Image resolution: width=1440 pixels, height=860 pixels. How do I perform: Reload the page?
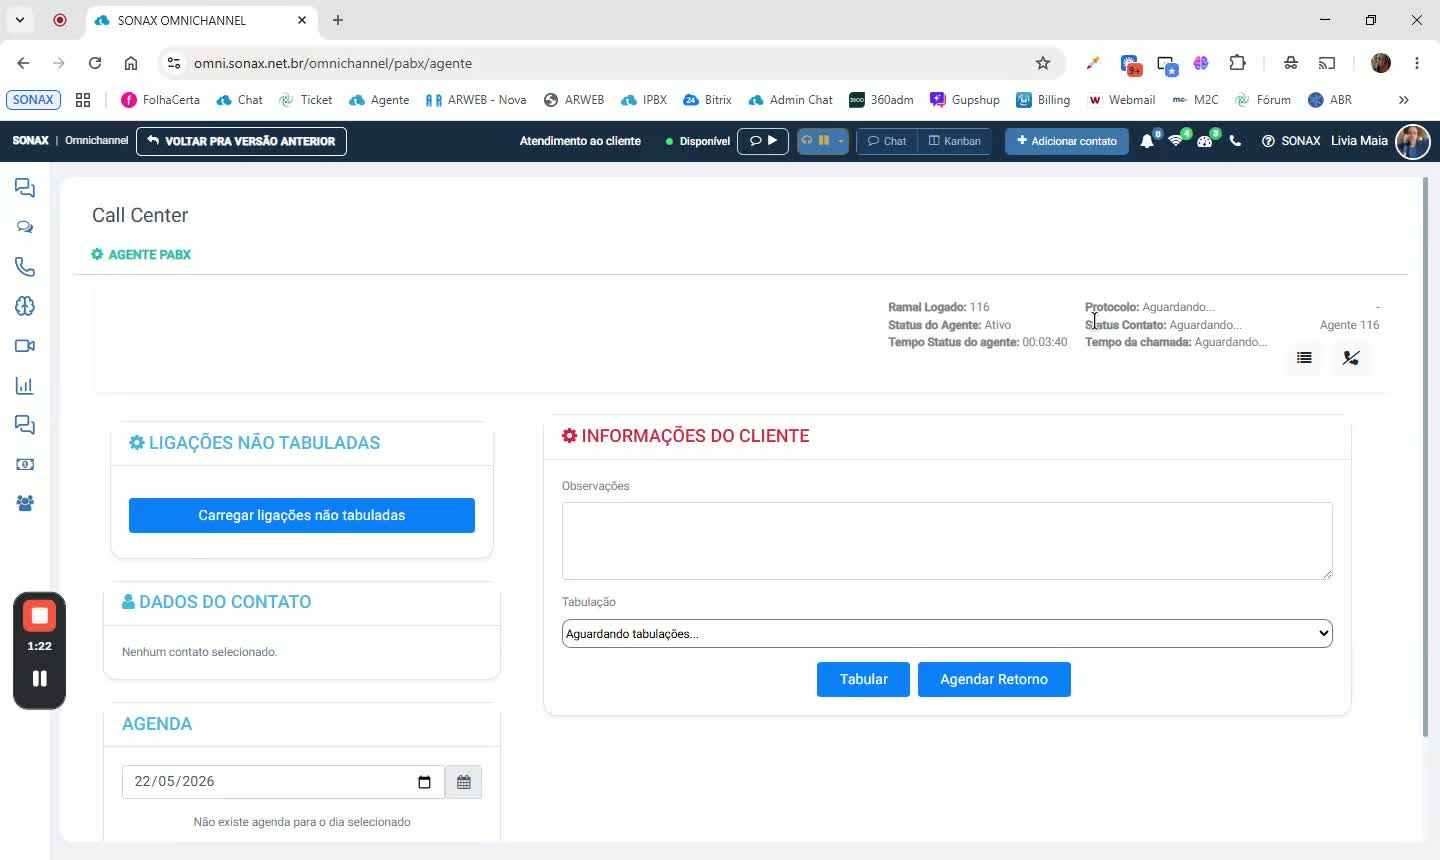tap(95, 63)
